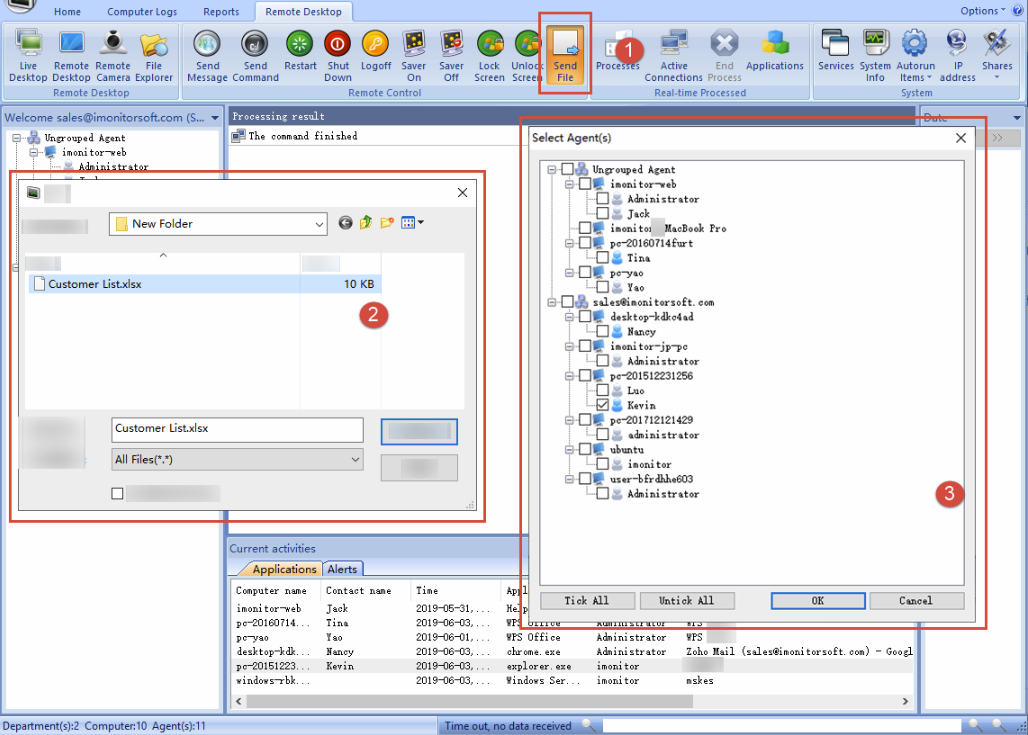
Task: Click the Tick All button
Action: [x=587, y=601]
